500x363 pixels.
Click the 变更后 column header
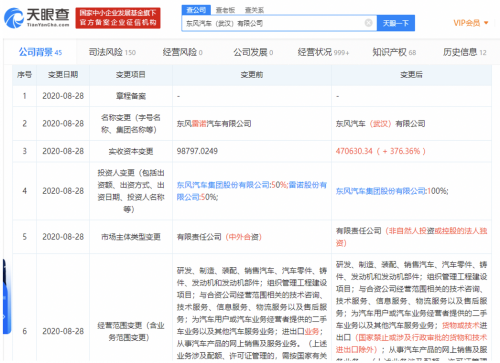click(411, 75)
